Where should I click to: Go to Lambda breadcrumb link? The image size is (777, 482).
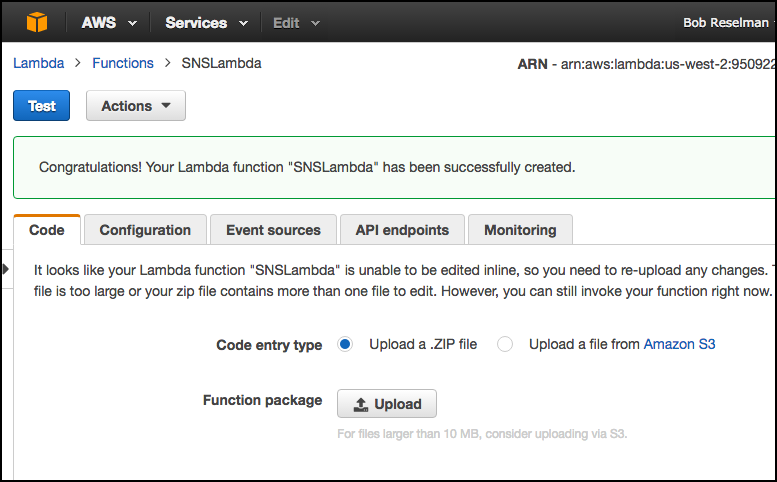coord(38,63)
